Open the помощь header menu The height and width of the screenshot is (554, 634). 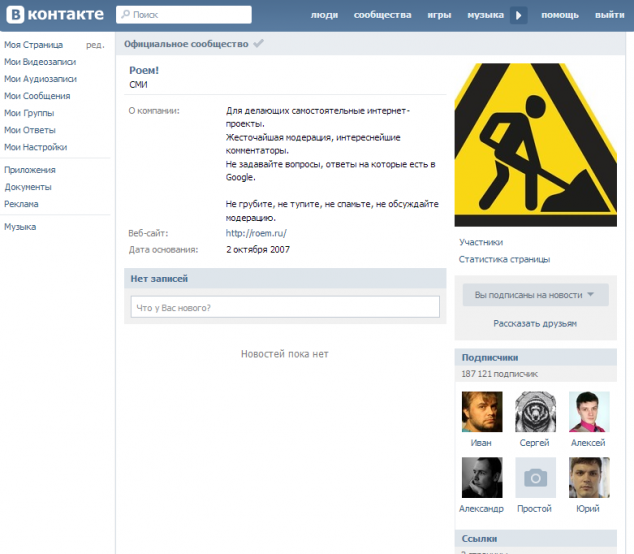tap(560, 15)
